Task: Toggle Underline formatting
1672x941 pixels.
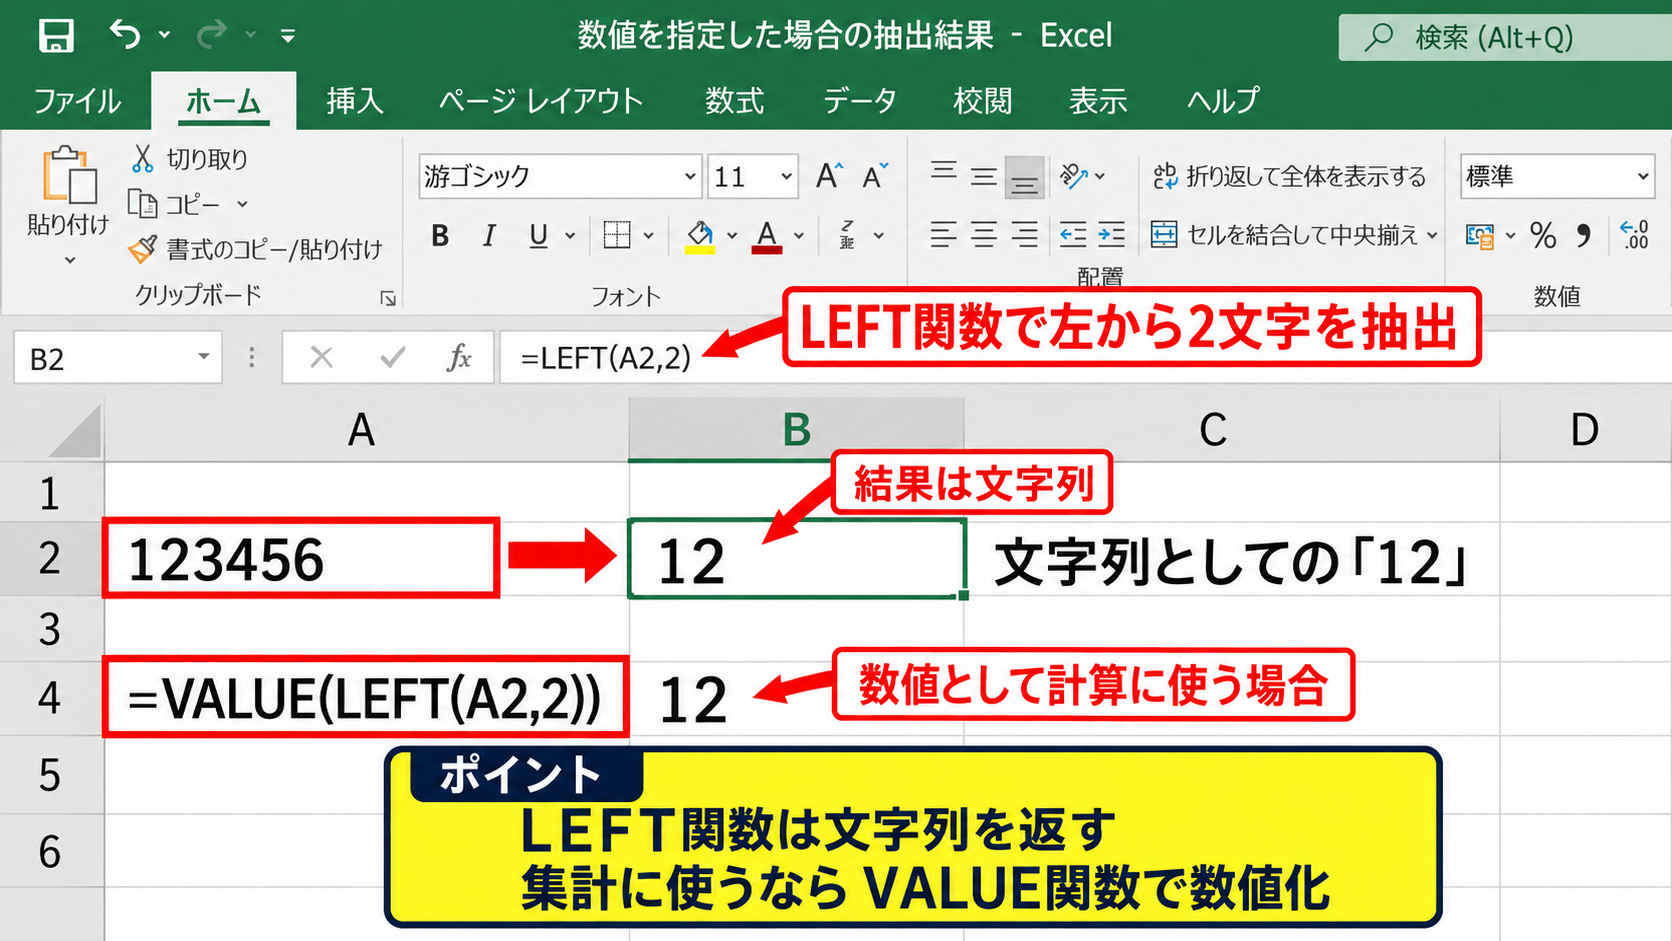Action: [538, 236]
